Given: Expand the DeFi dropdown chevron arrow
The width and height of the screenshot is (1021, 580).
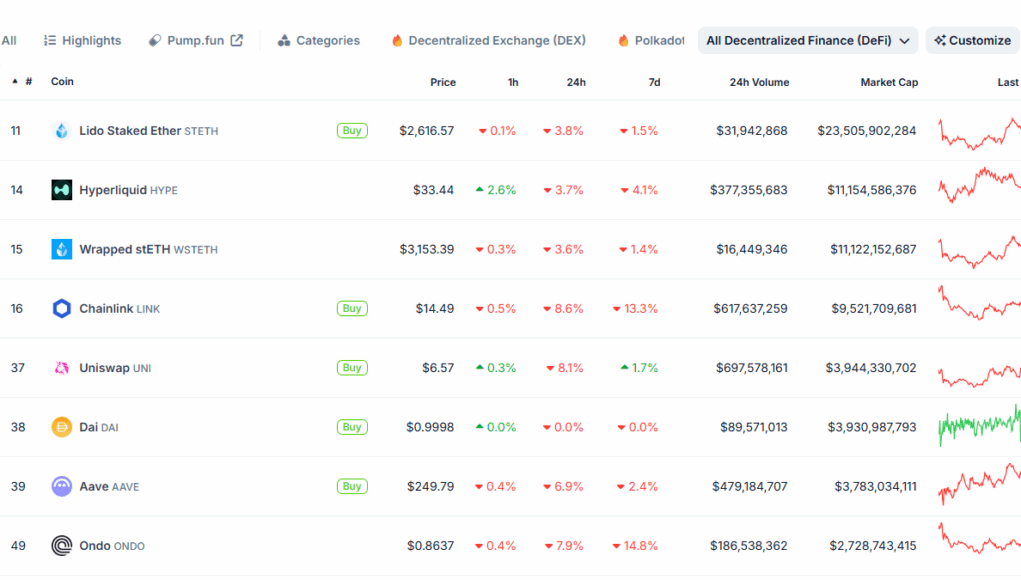Looking at the screenshot, I should click(904, 41).
